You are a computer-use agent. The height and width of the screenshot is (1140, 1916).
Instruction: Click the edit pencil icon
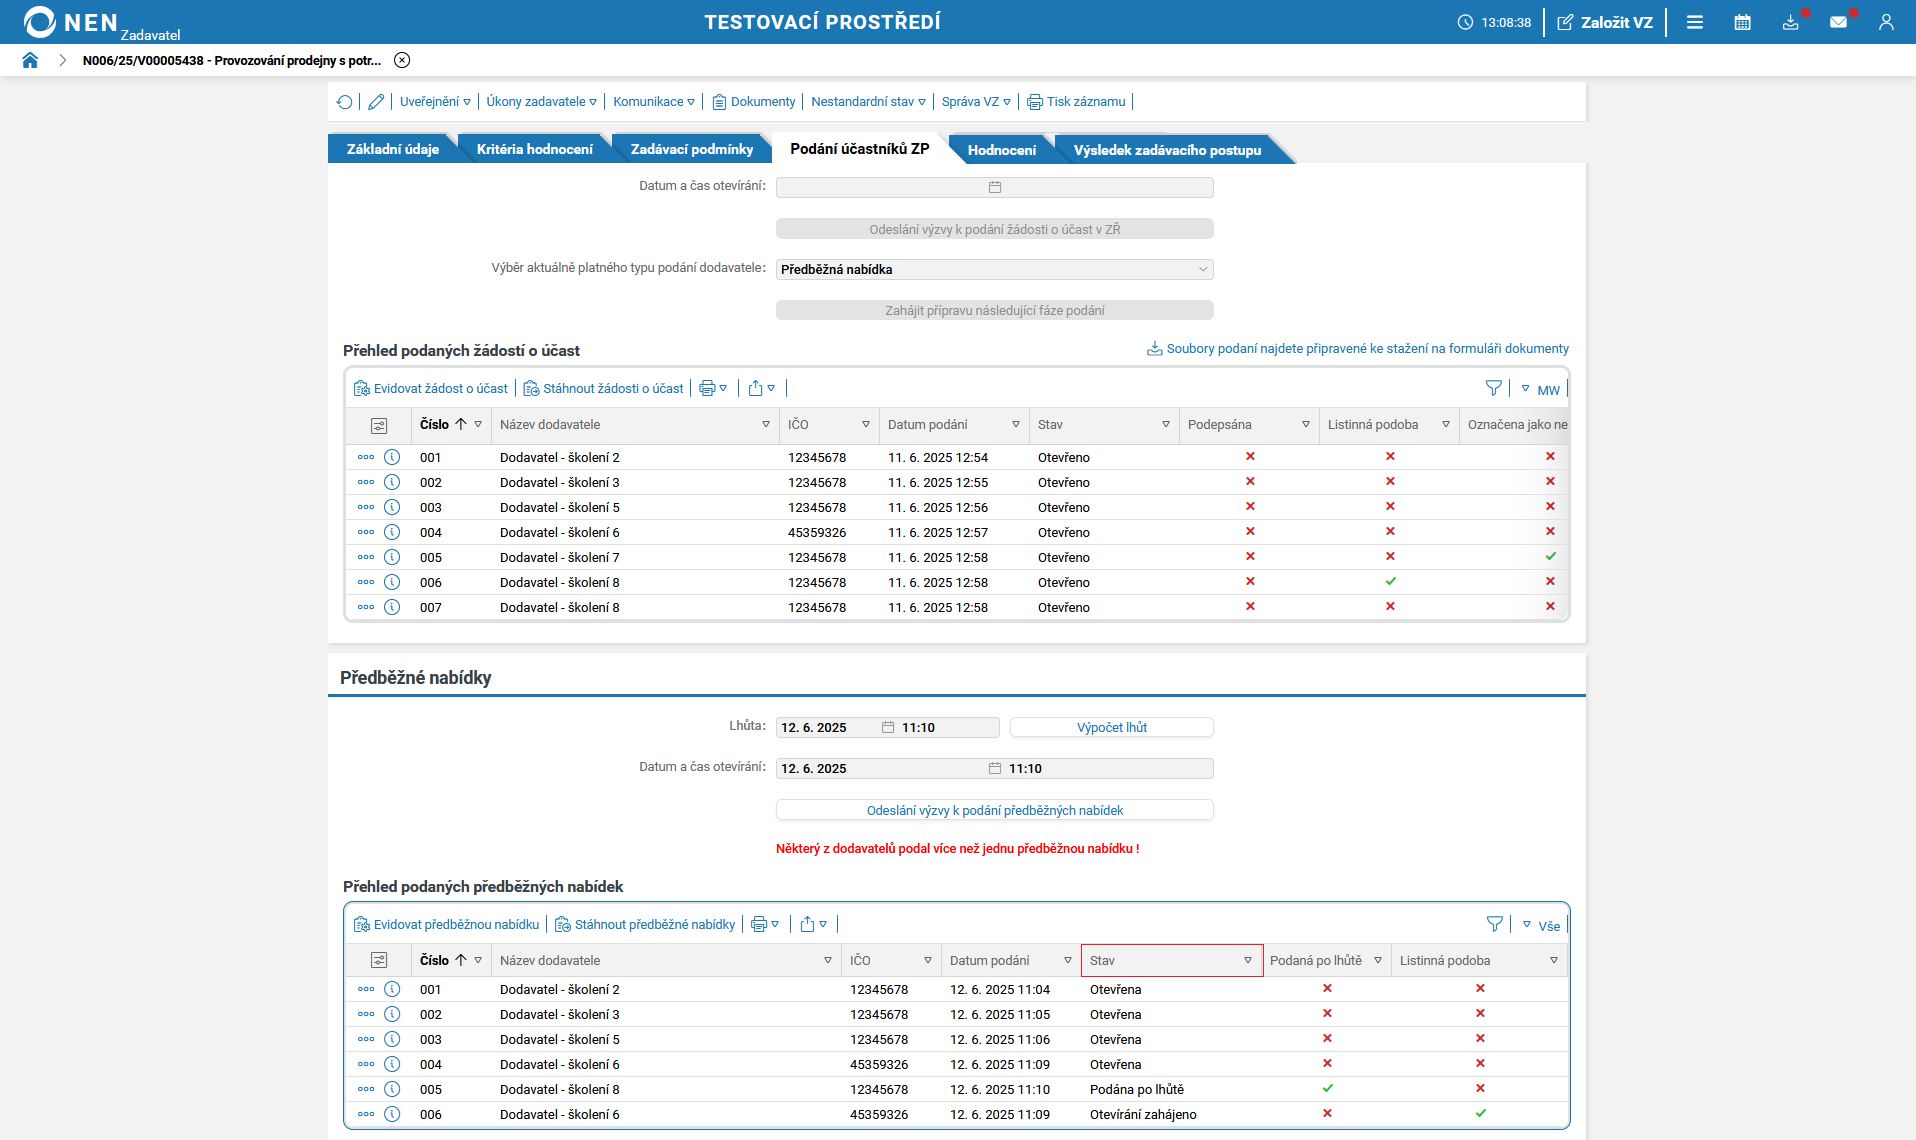tap(376, 102)
